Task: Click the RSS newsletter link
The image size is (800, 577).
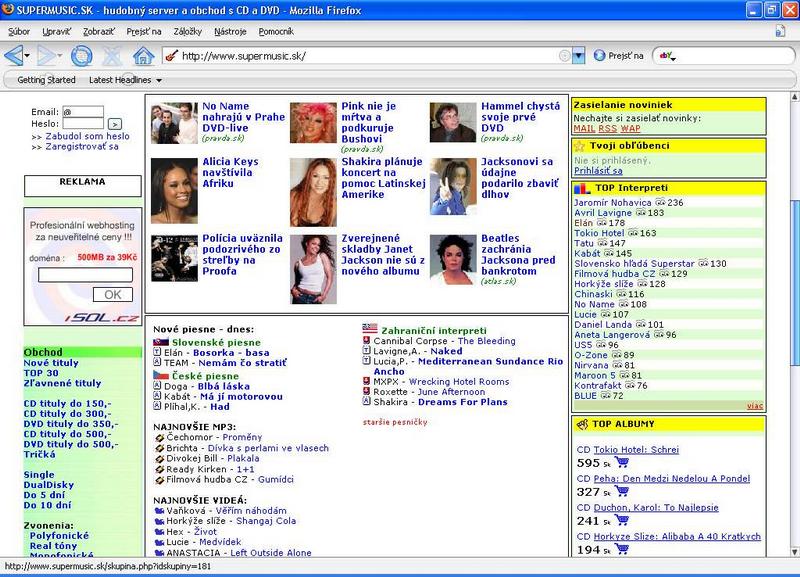Action: tap(608, 128)
